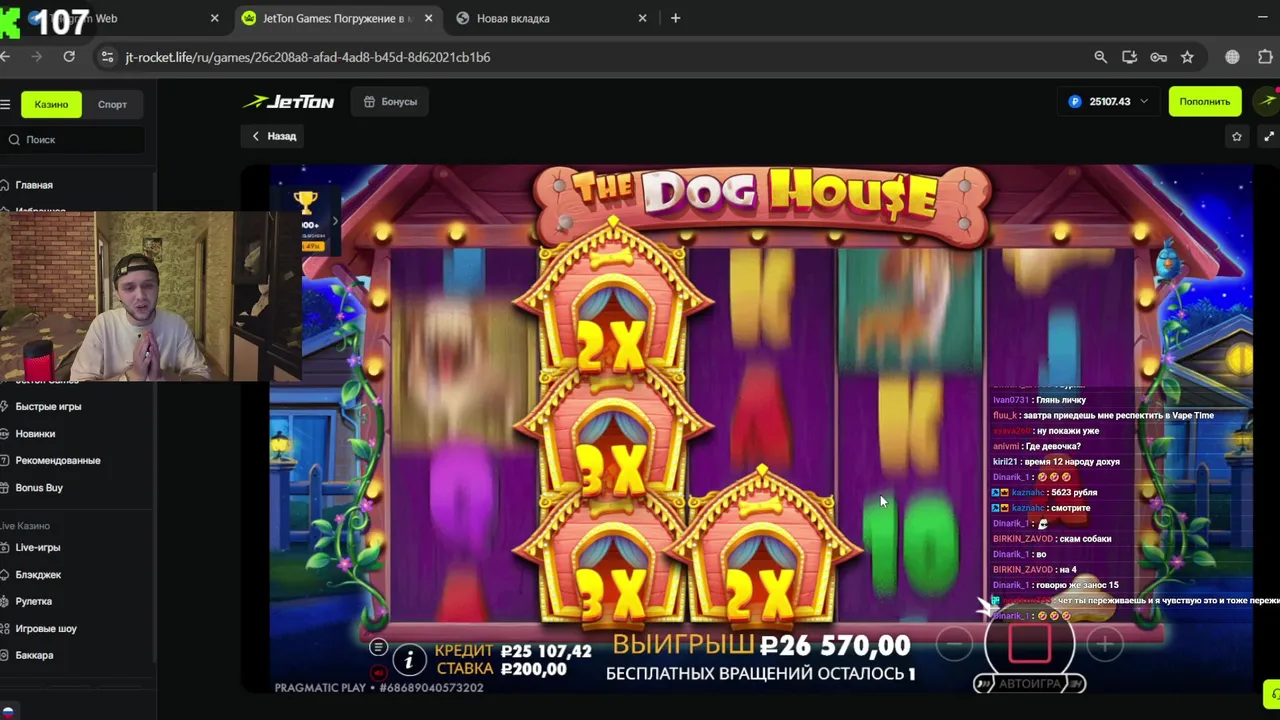The height and width of the screenshot is (720, 1280).
Task: Click the Live Казино sidebar heading
Action: click(25, 525)
